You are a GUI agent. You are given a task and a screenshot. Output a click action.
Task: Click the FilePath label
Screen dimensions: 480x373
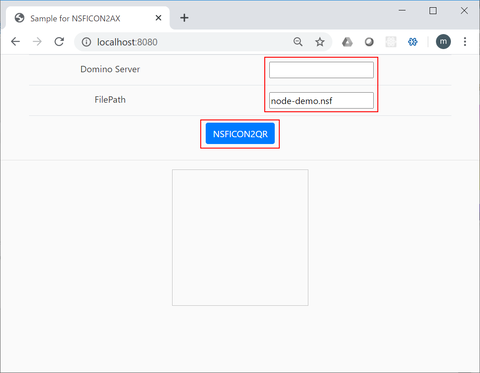[110, 100]
